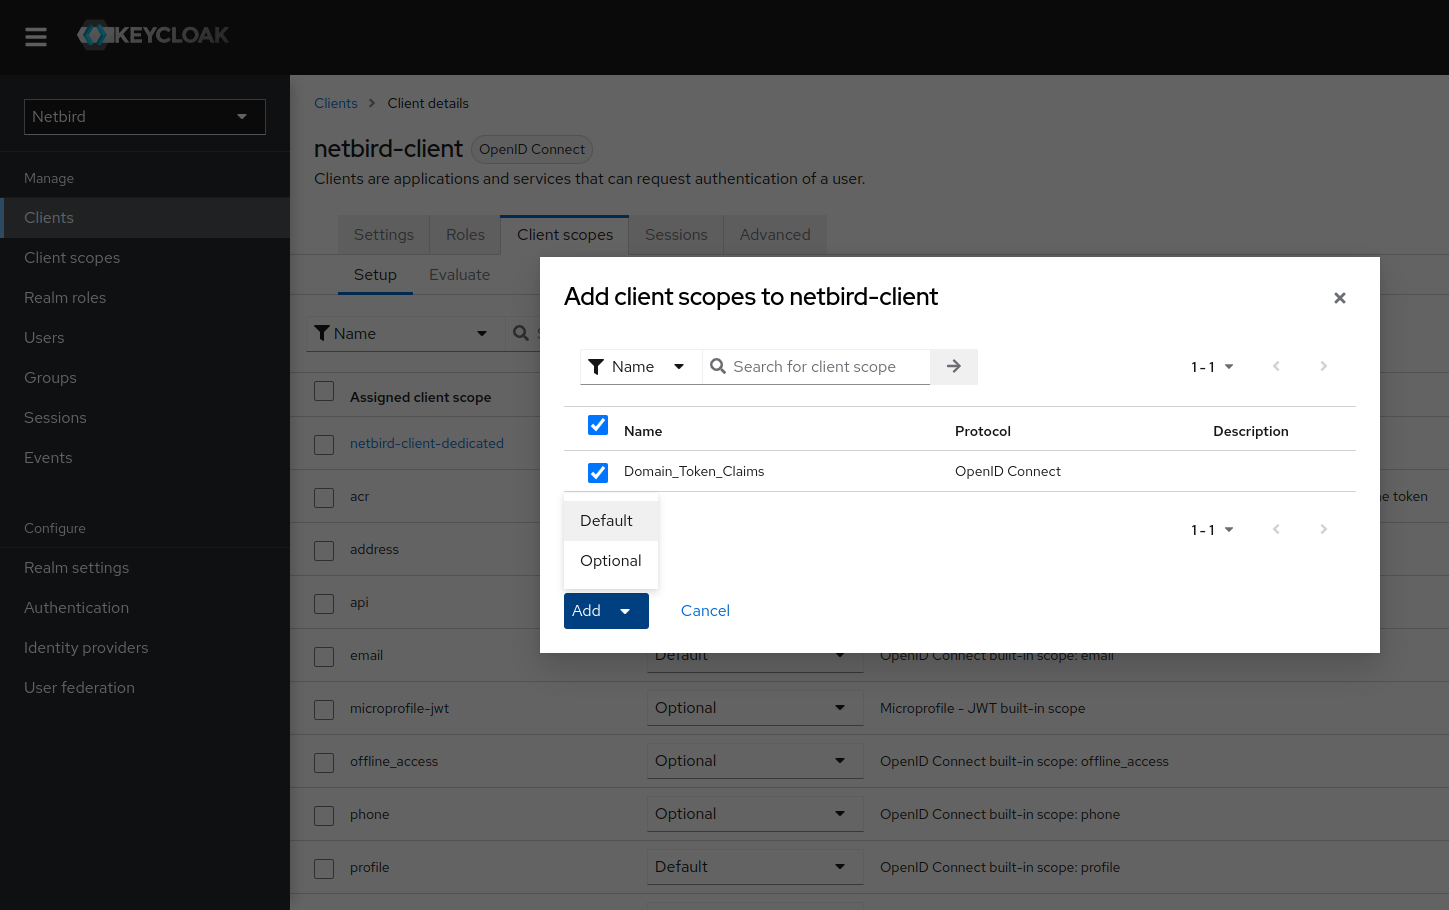Open Realm settings in the sidebar
The height and width of the screenshot is (910, 1449).
[x=77, y=568]
